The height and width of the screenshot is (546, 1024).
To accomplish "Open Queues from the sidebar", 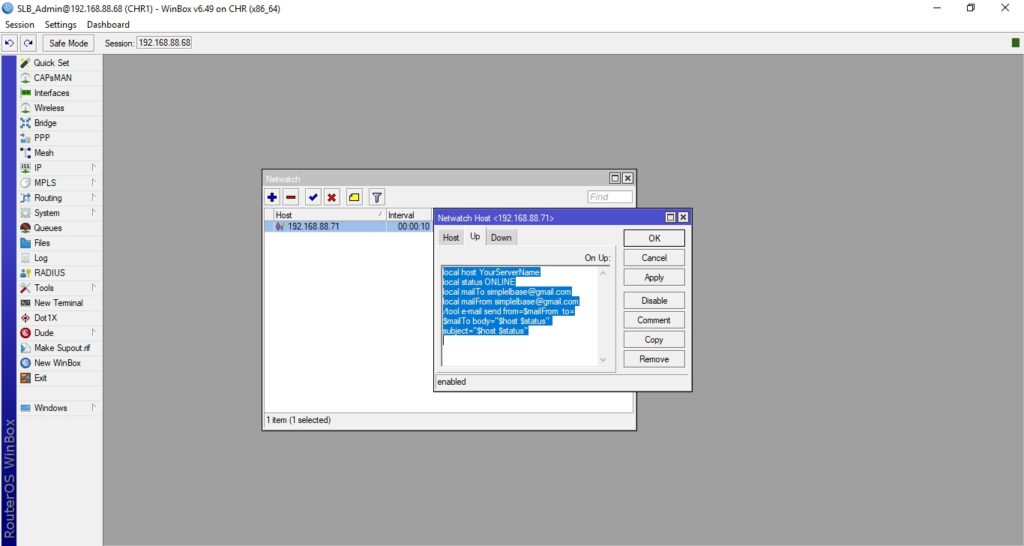I will click(x=59, y=228).
